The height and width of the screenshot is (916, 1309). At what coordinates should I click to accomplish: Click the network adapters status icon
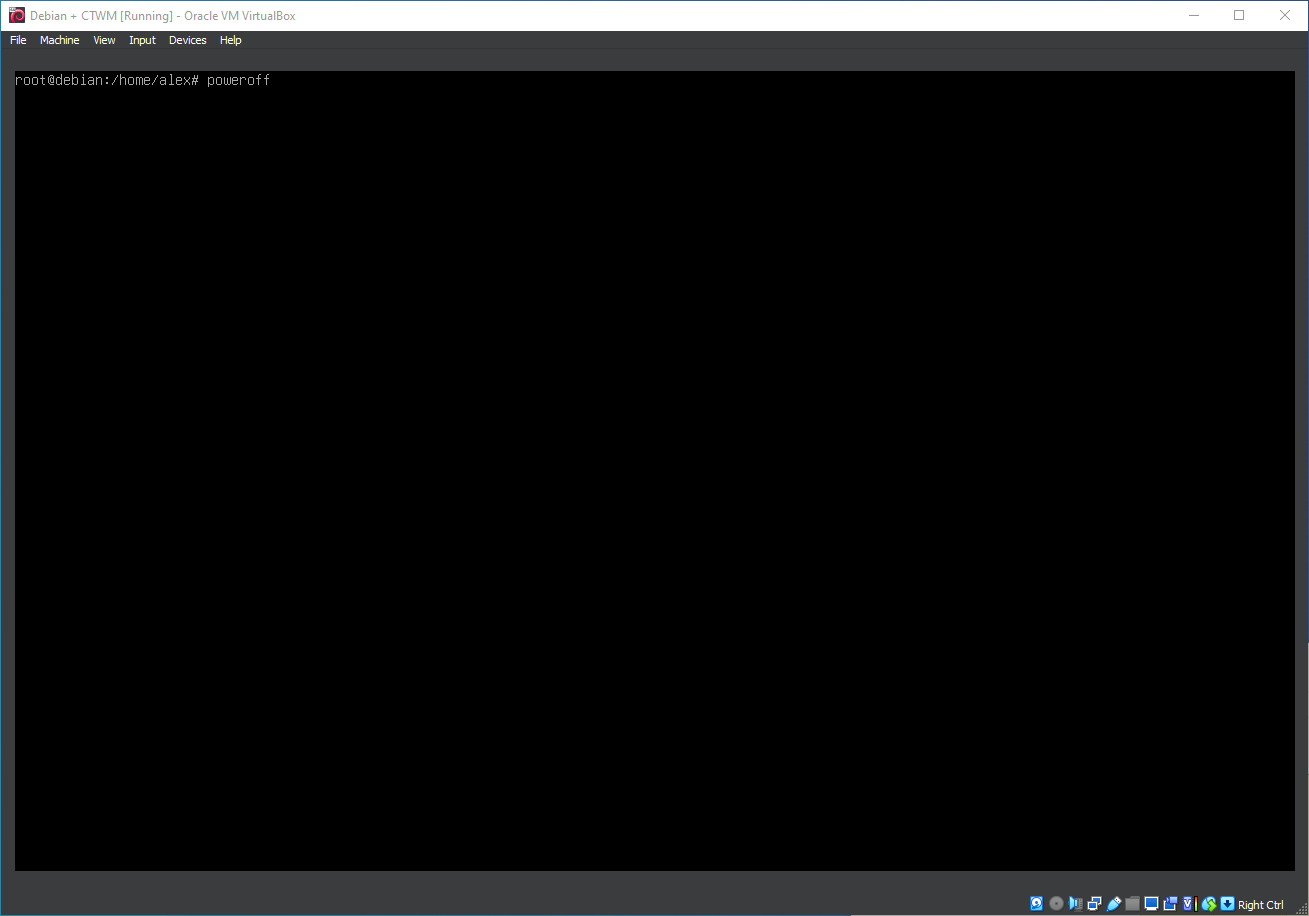tap(1094, 904)
